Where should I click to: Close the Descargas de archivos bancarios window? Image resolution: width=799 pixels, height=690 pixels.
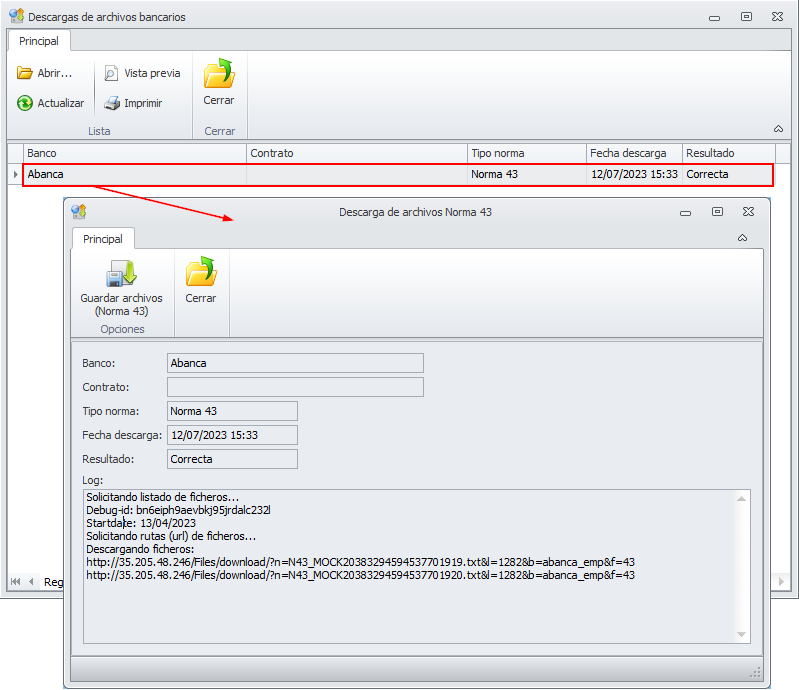pos(778,16)
